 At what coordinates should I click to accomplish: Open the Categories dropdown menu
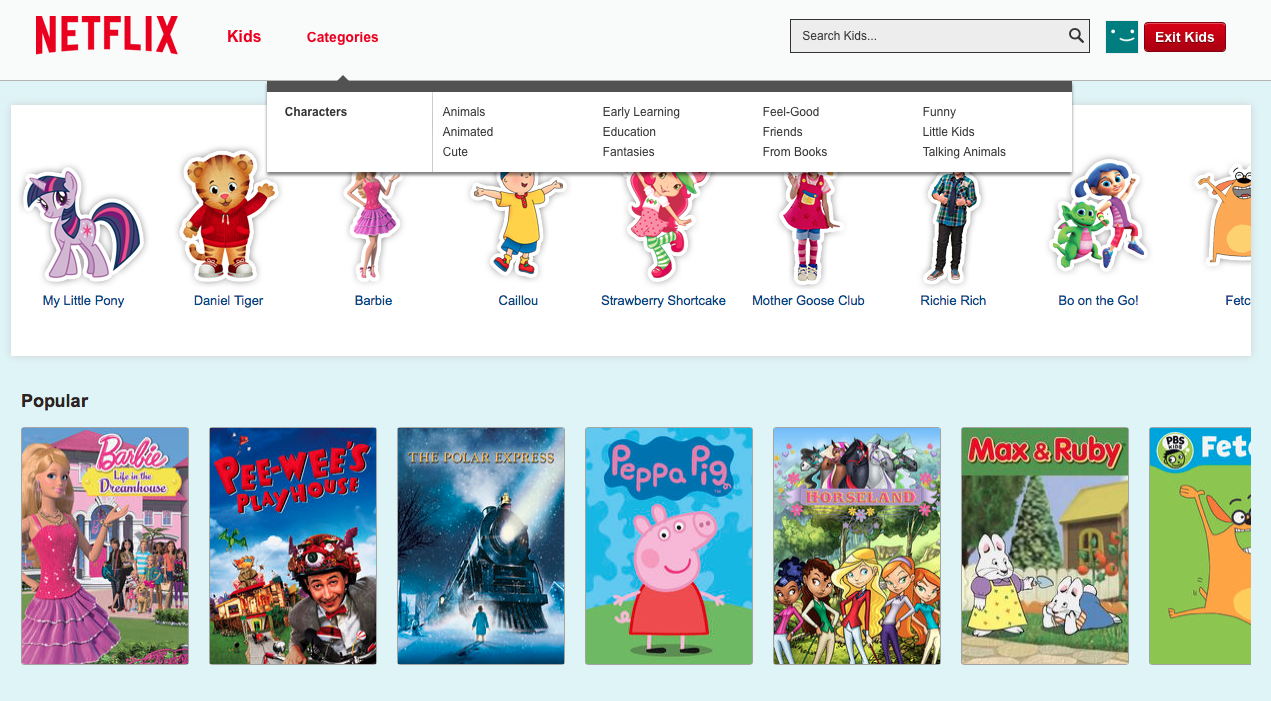point(342,37)
